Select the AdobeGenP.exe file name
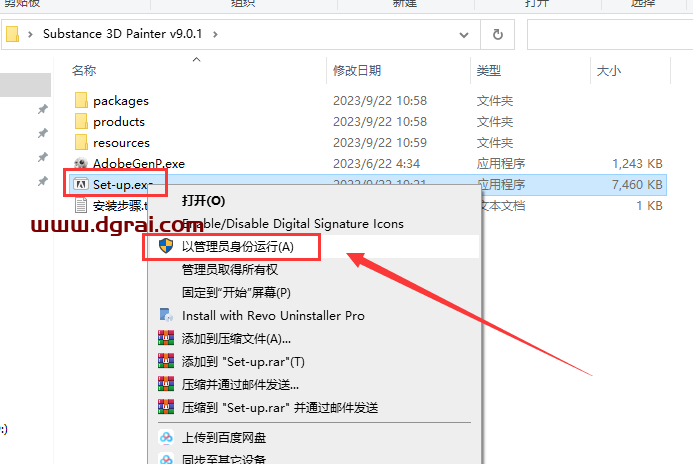Image resolution: width=693 pixels, height=464 pixels. pyautogui.click(x=139, y=164)
